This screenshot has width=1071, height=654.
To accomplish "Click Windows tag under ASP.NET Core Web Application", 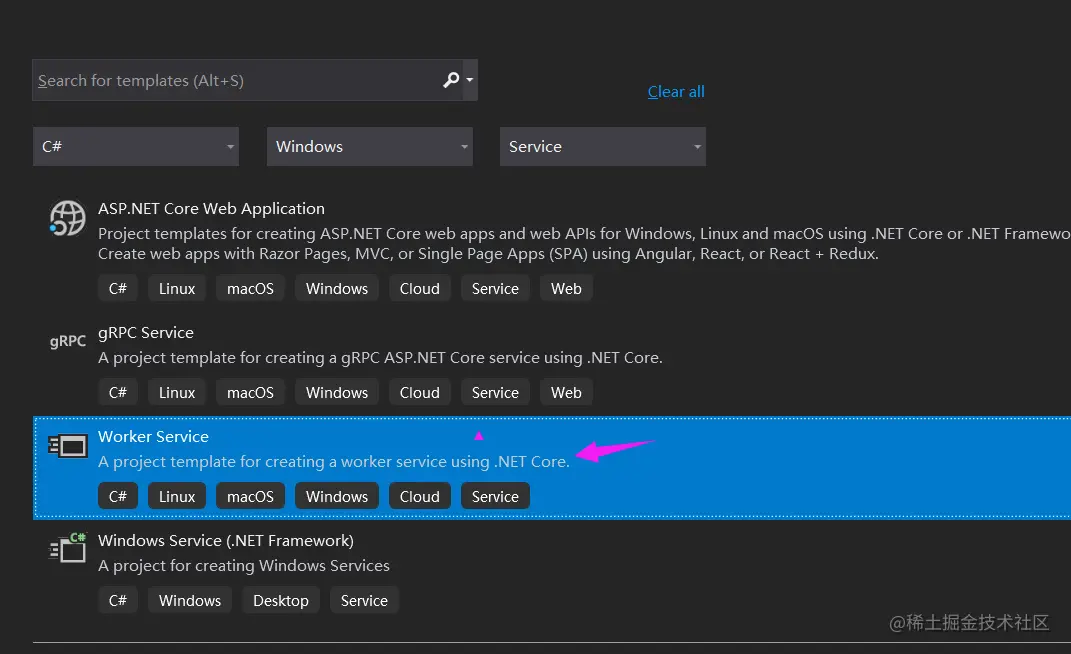I will tap(337, 288).
